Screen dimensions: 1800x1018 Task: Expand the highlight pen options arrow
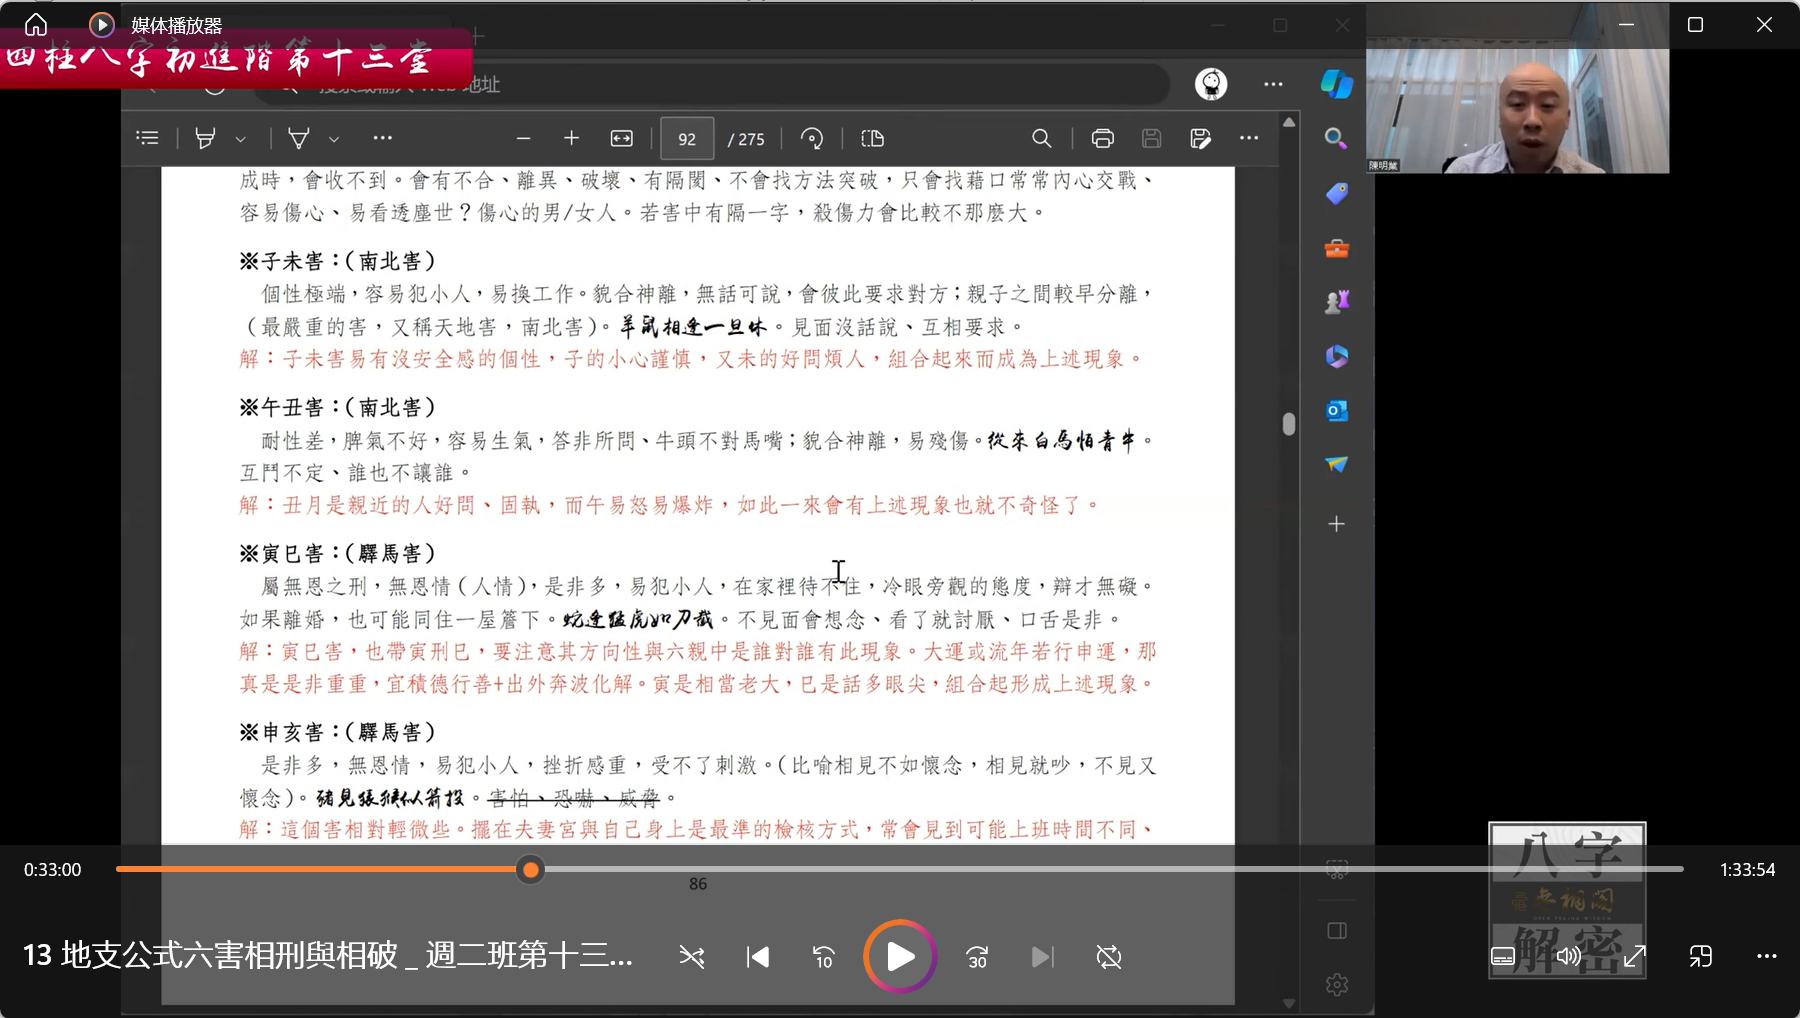(x=240, y=139)
